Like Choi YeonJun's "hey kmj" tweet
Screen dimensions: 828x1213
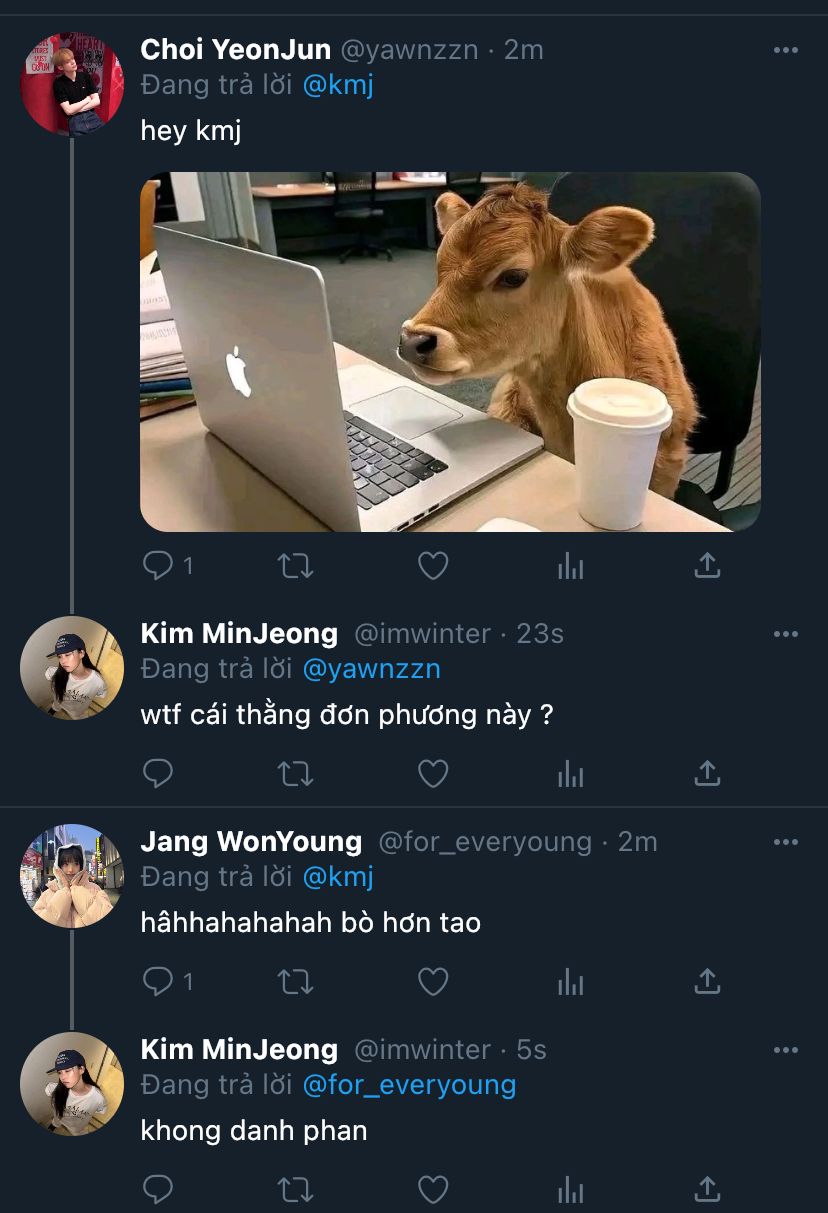click(x=432, y=566)
